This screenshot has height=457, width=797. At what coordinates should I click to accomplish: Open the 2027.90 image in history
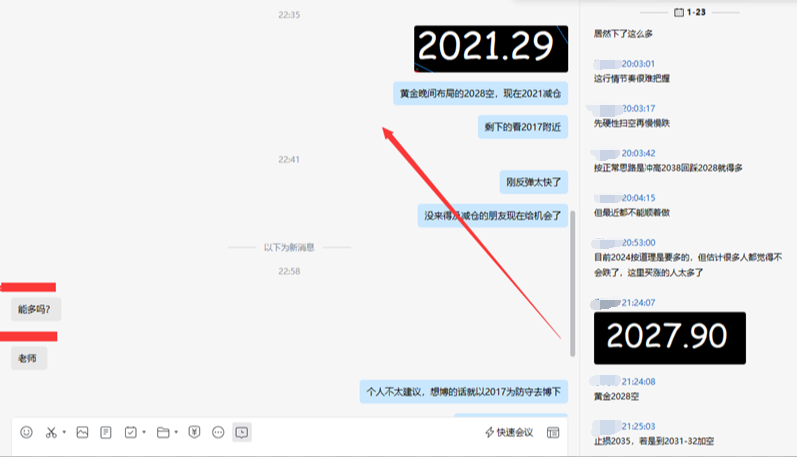click(x=670, y=338)
